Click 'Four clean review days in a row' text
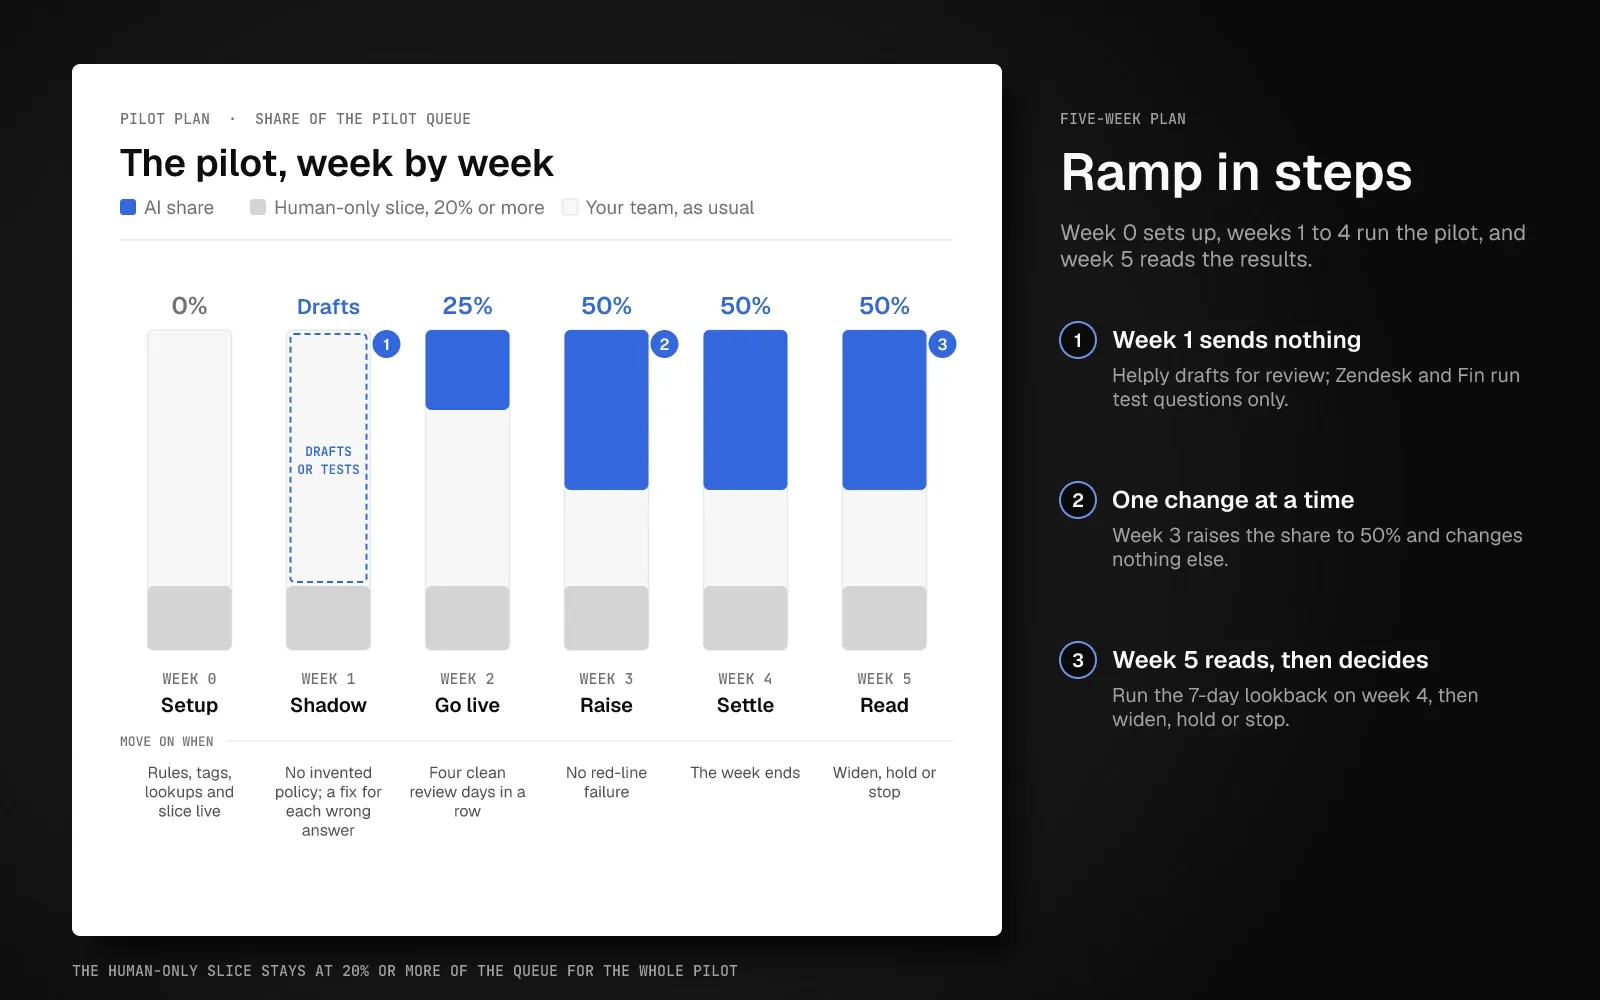 (x=467, y=792)
